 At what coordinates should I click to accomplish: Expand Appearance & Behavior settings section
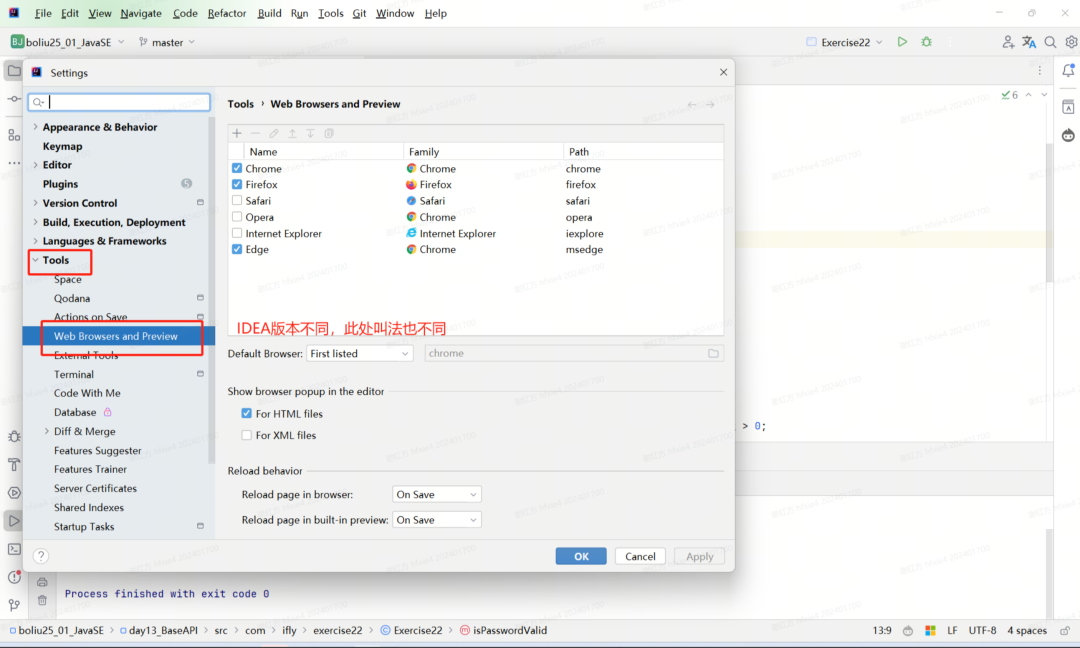coord(35,127)
